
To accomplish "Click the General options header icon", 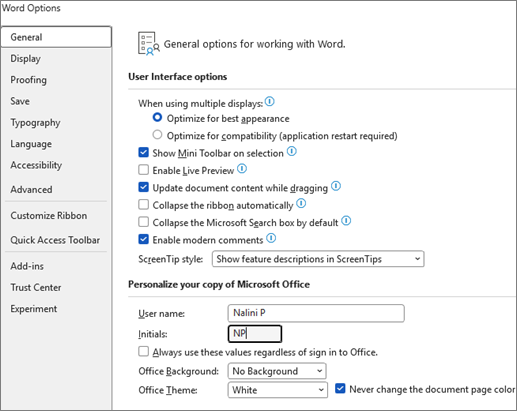I will tap(149, 43).
